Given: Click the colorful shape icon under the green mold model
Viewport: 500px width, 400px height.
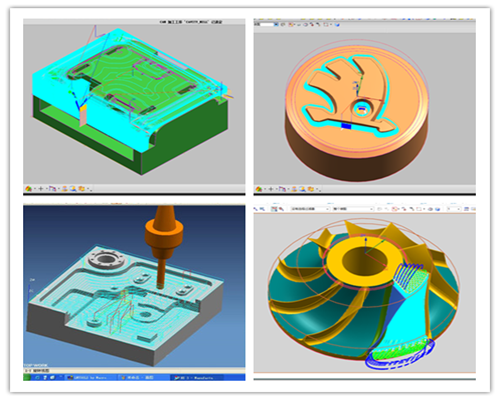Looking at the screenshot, I should [29, 189].
